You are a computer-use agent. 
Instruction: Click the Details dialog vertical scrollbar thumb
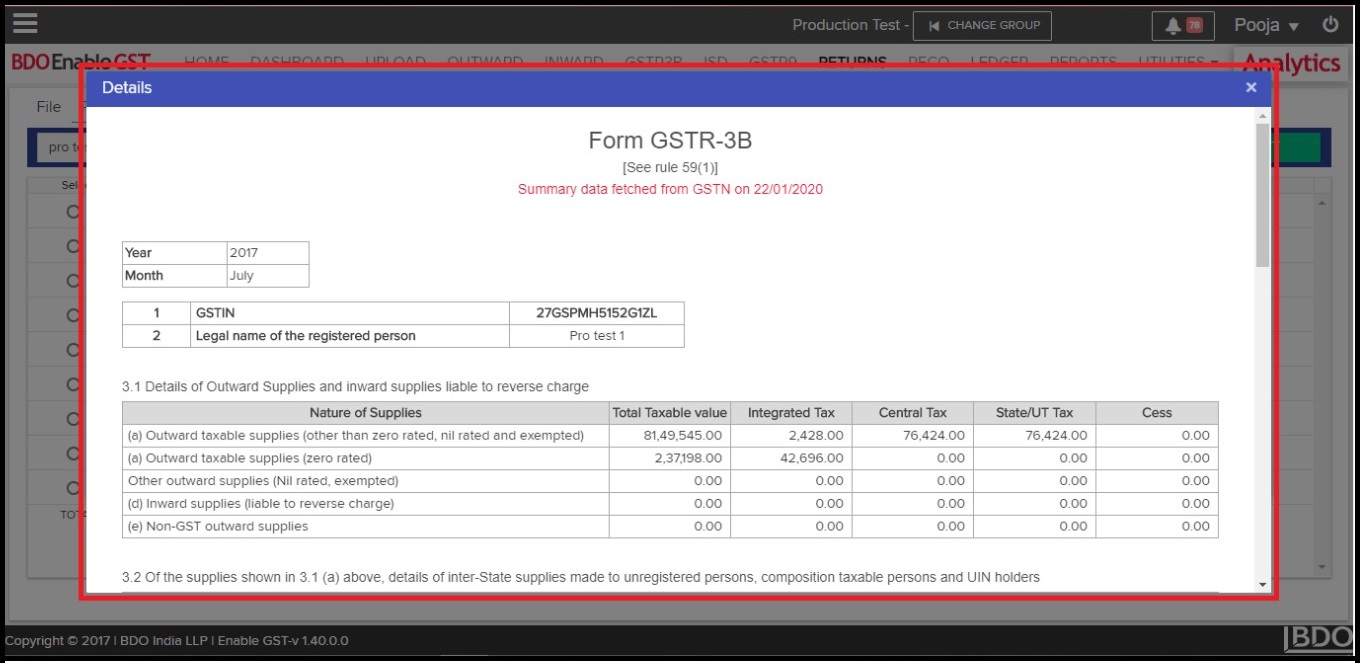pyautogui.click(x=1262, y=195)
